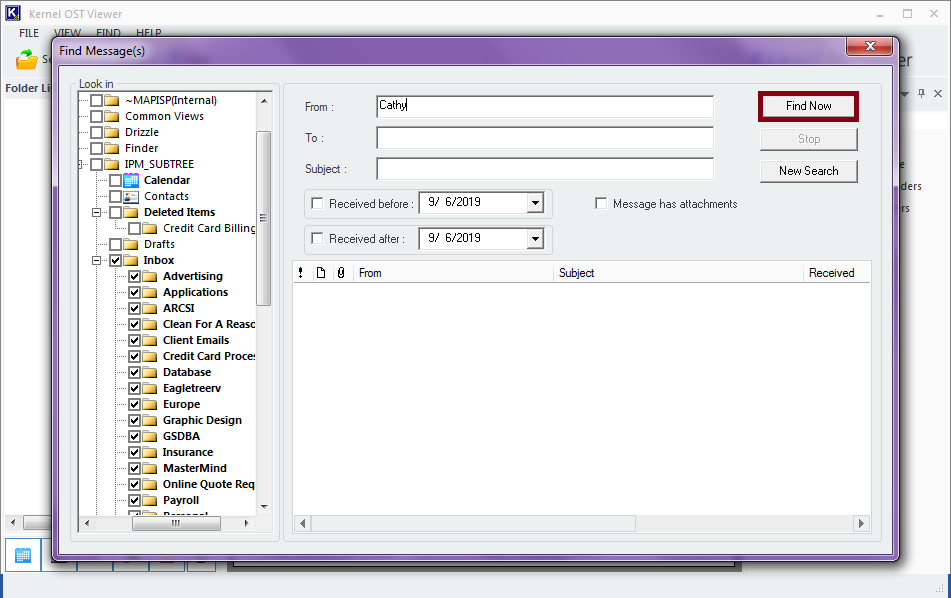This screenshot has width=951, height=598.
Task: Uncheck the Advertising folder checkbox
Action: [x=135, y=276]
